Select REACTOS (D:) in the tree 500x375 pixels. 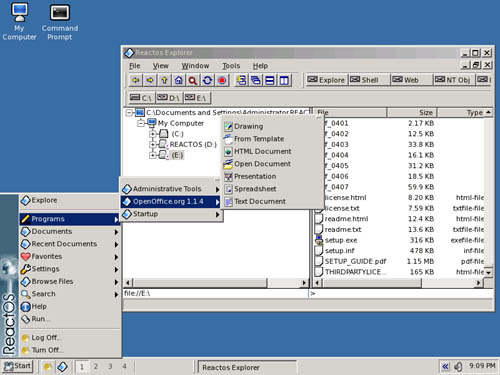[193, 145]
